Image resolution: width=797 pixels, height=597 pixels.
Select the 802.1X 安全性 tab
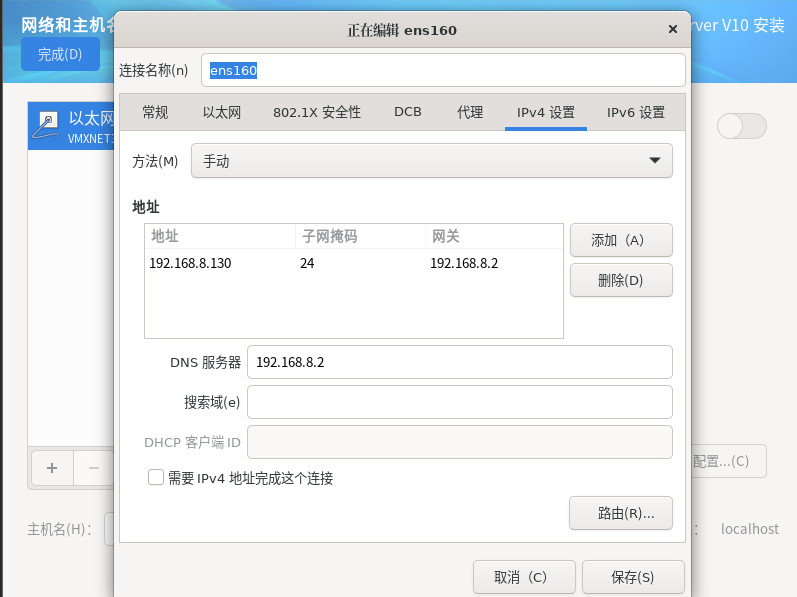317,112
